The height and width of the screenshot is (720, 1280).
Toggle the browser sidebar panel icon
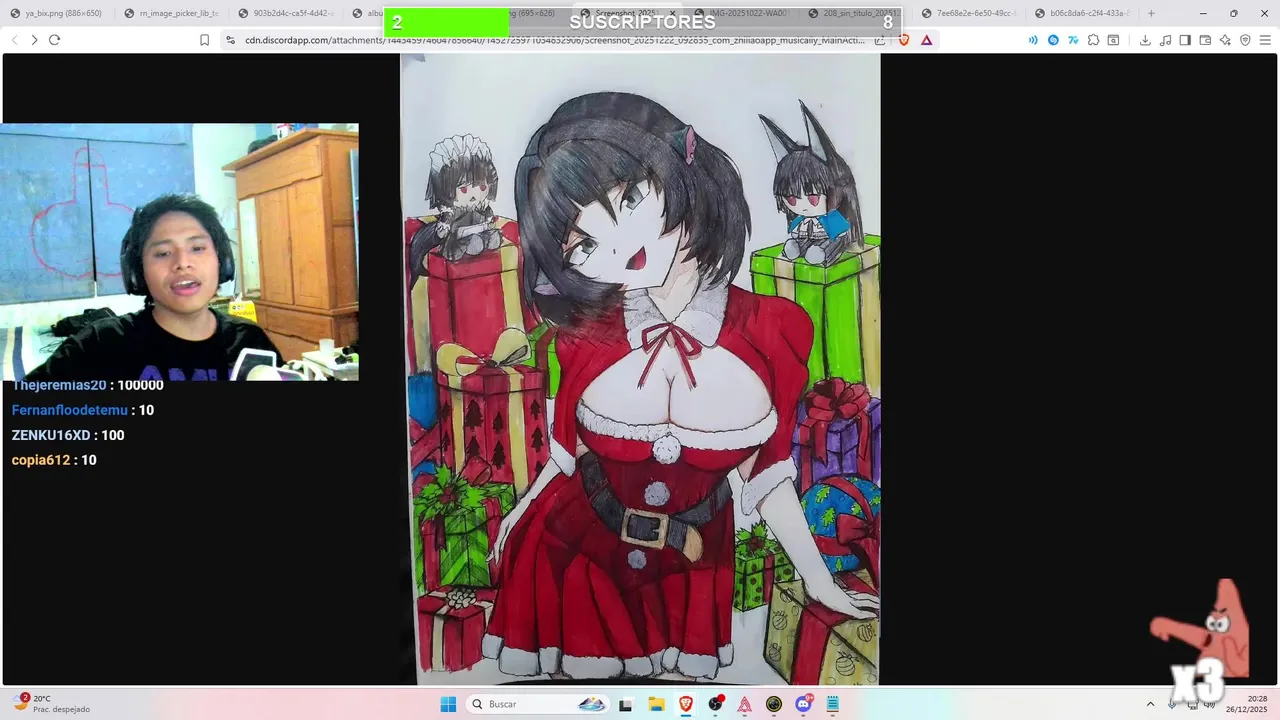pos(1185,40)
